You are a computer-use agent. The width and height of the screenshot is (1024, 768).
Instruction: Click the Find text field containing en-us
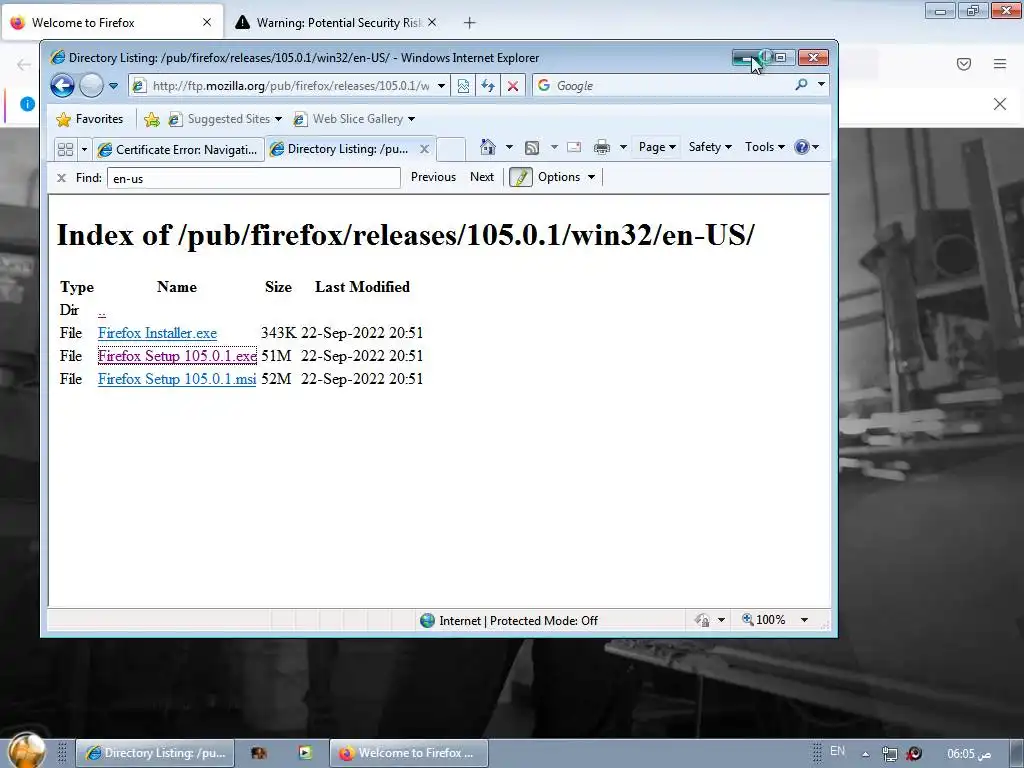(x=253, y=178)
